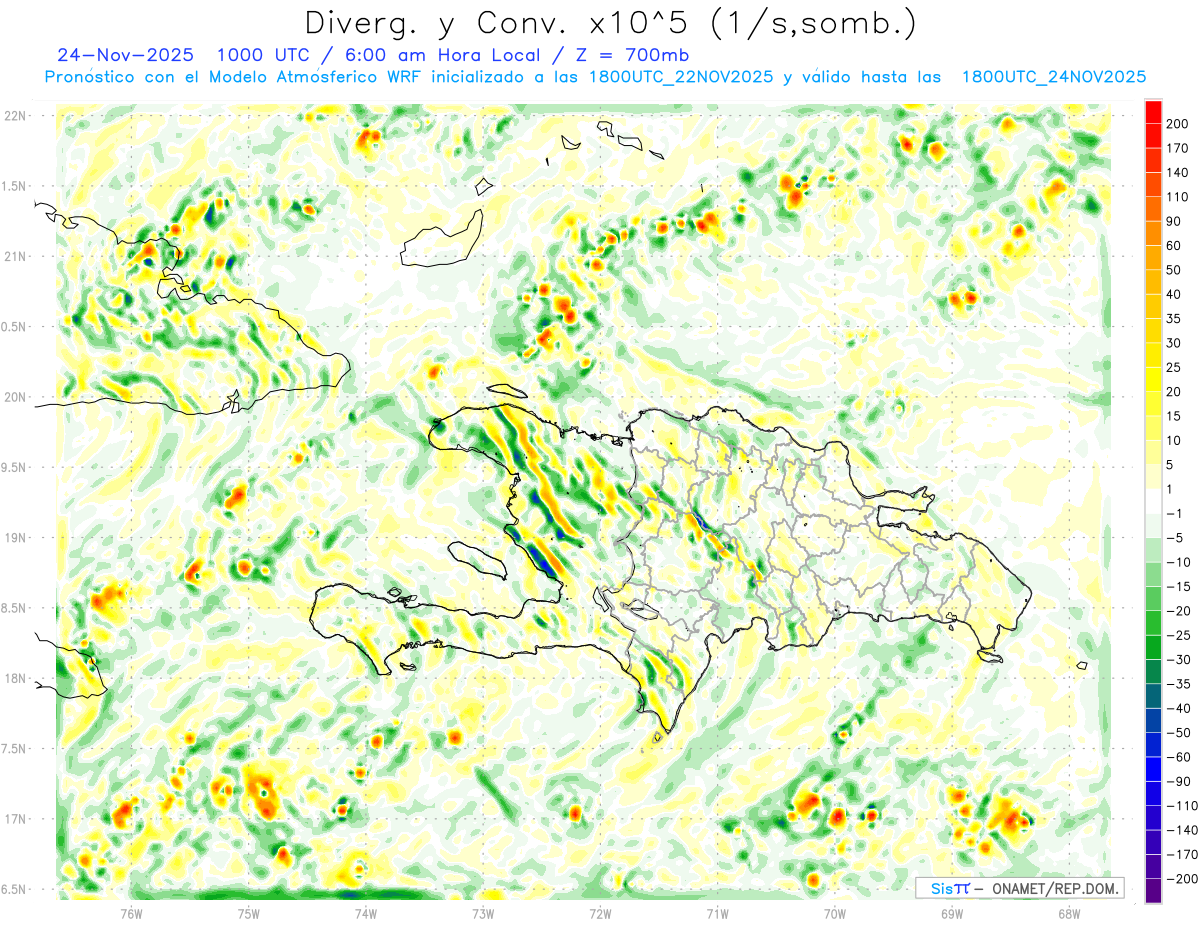Click the positive '110' colorbar label
The height and width of the screenshot is (927, 1200).
click(x=1177, y=197)
